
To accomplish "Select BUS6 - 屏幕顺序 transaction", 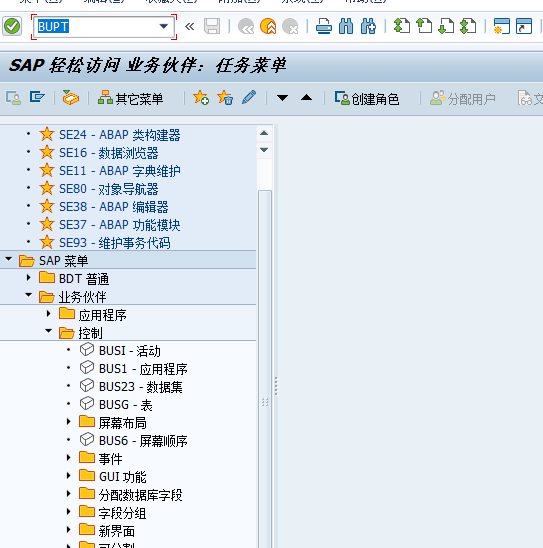I will coord(143,441).
